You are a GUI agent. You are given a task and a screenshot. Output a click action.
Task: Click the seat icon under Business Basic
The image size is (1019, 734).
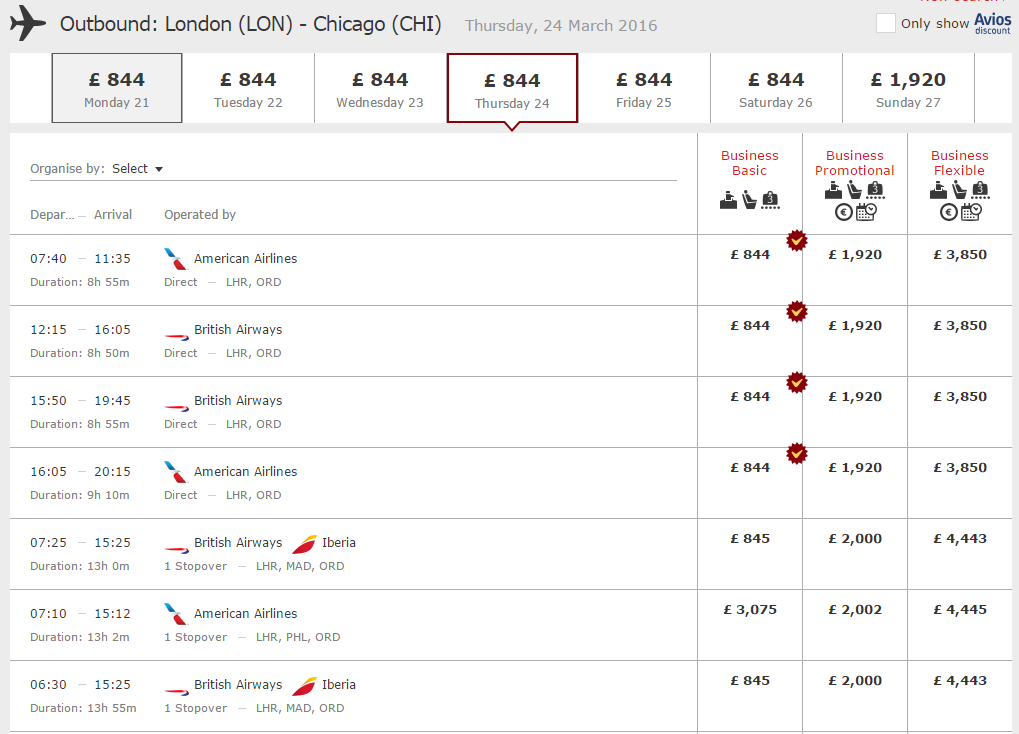coord(749,200)
